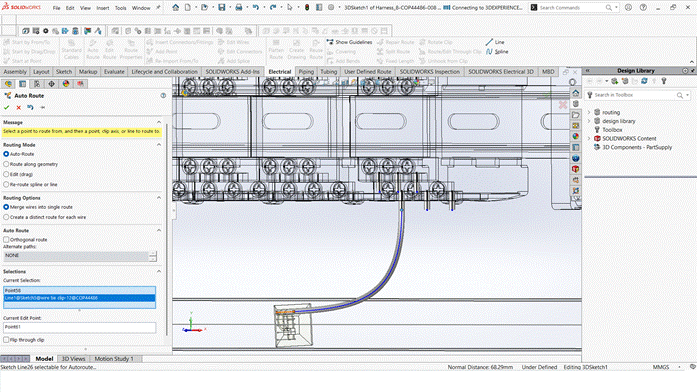Expand the SOLIDWORKS Content tree node
This screenshot has height=392, width=697.
click(x=589, y=139)
